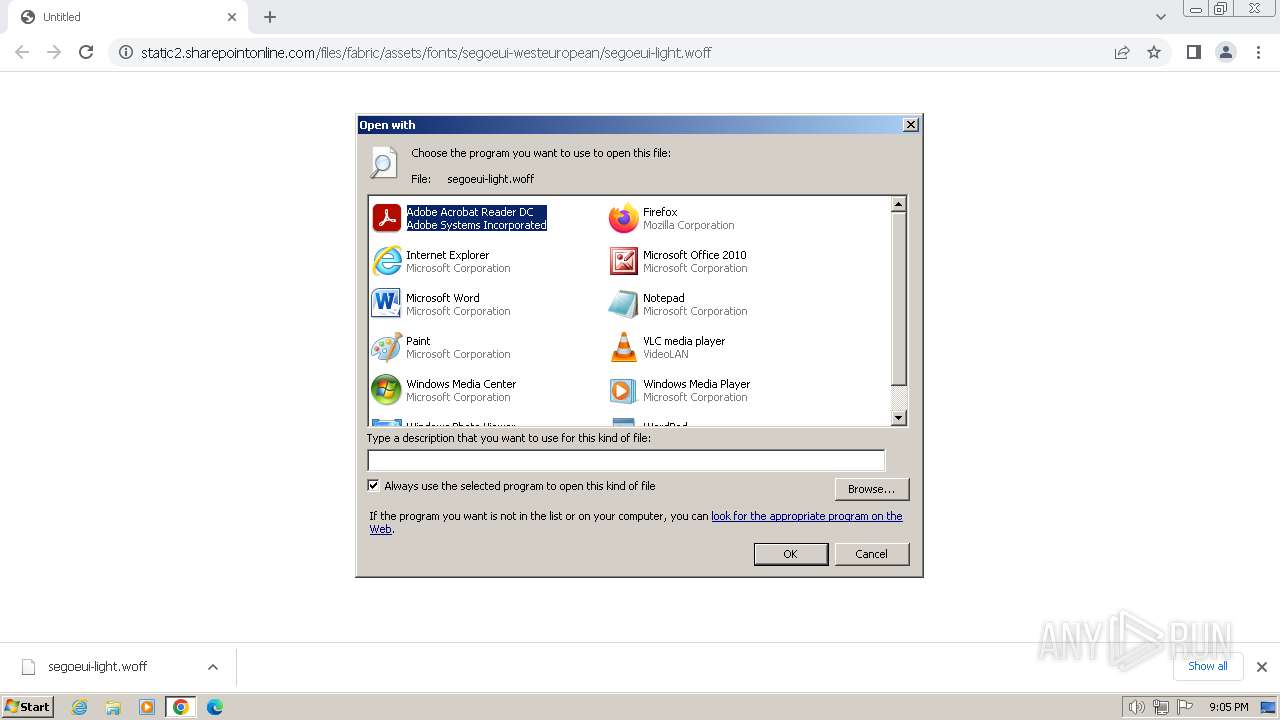Launch Media Player from taskbar
The height and width of the screenshot is (720, 1280).
147,707
